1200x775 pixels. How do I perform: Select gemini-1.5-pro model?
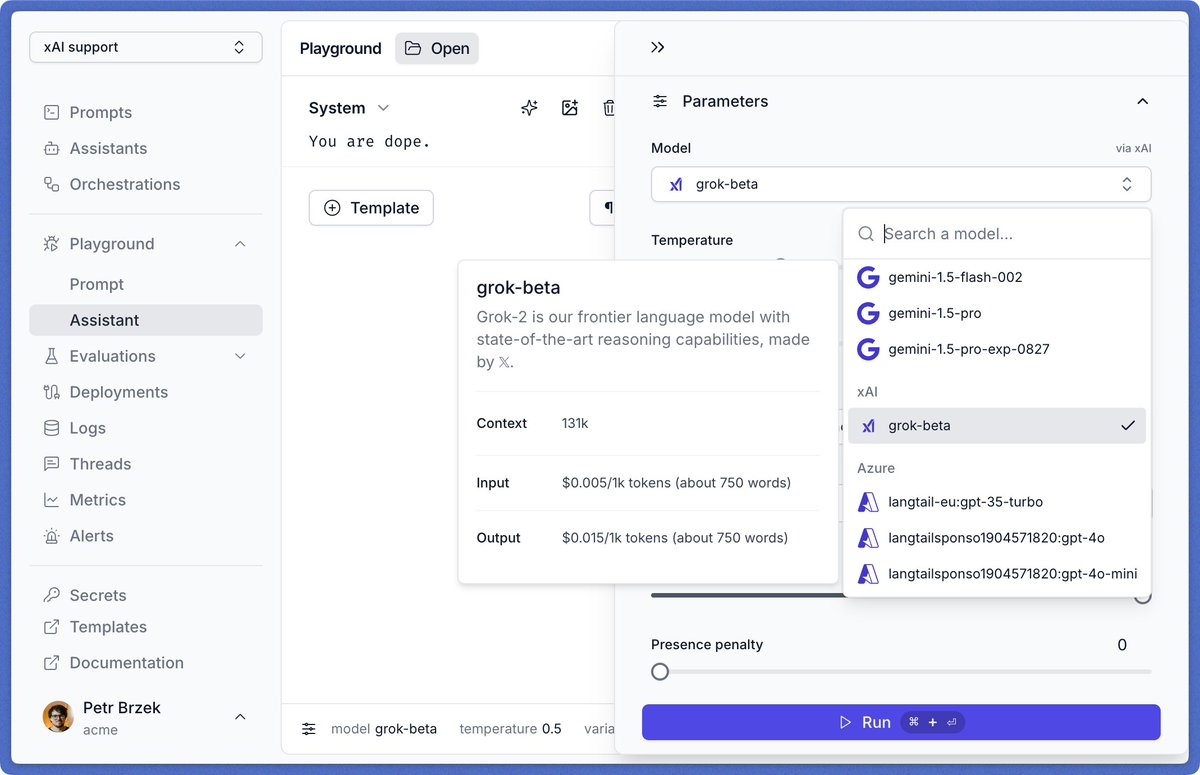997,313
